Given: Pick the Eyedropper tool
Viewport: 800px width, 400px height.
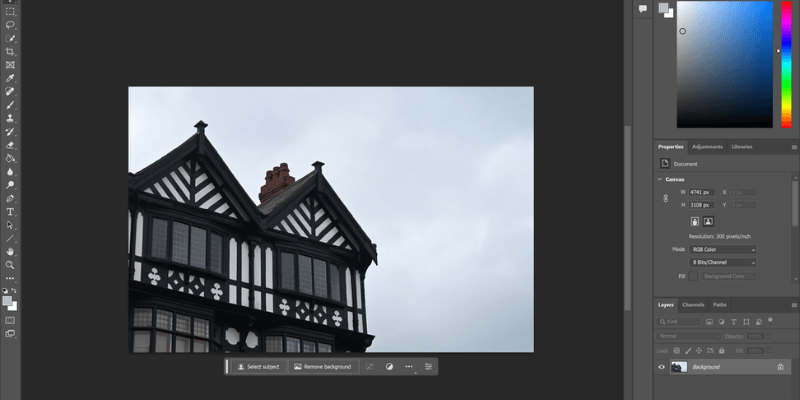Looking at the screenshot, I should point(10,78).
